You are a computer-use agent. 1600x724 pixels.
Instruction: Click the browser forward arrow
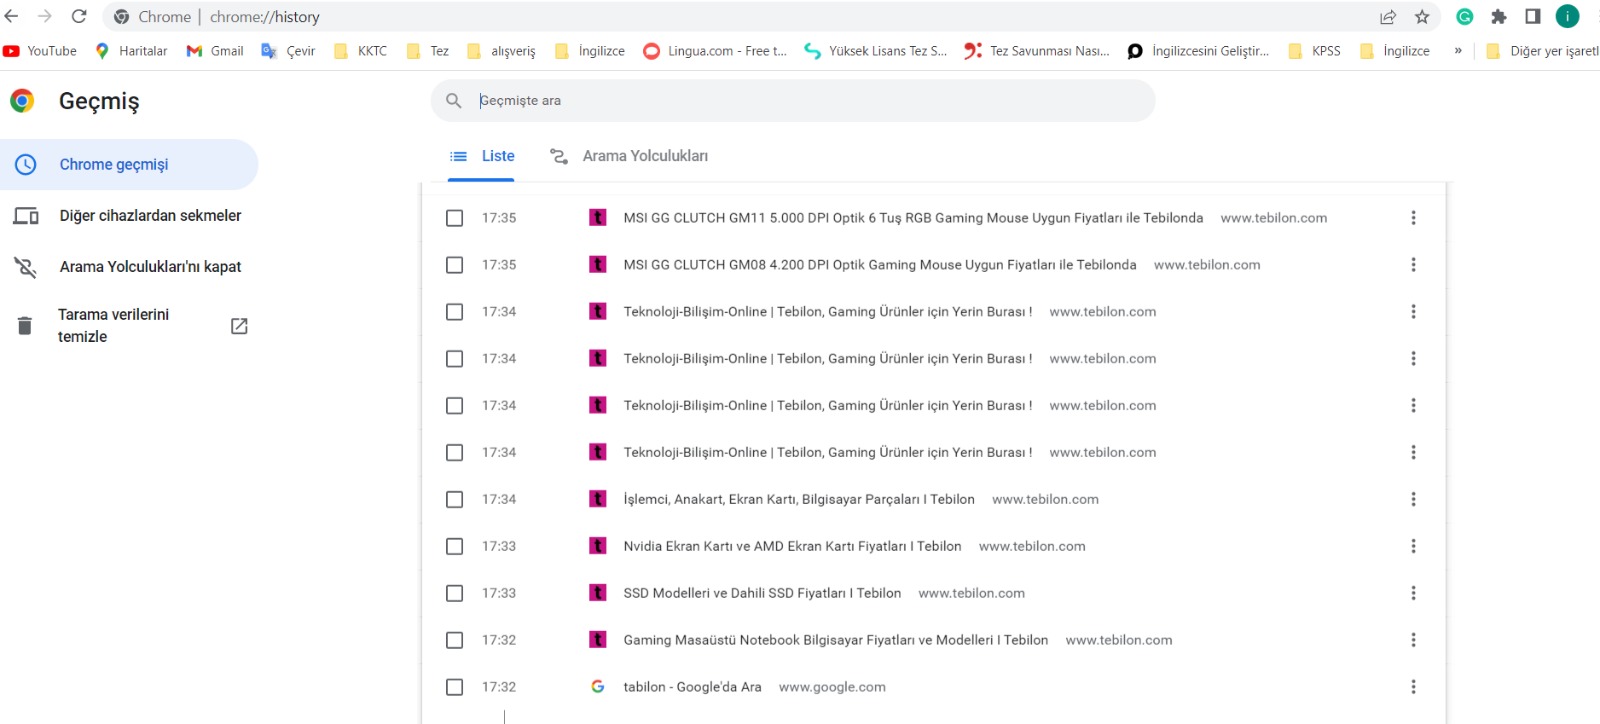(45, 16)
